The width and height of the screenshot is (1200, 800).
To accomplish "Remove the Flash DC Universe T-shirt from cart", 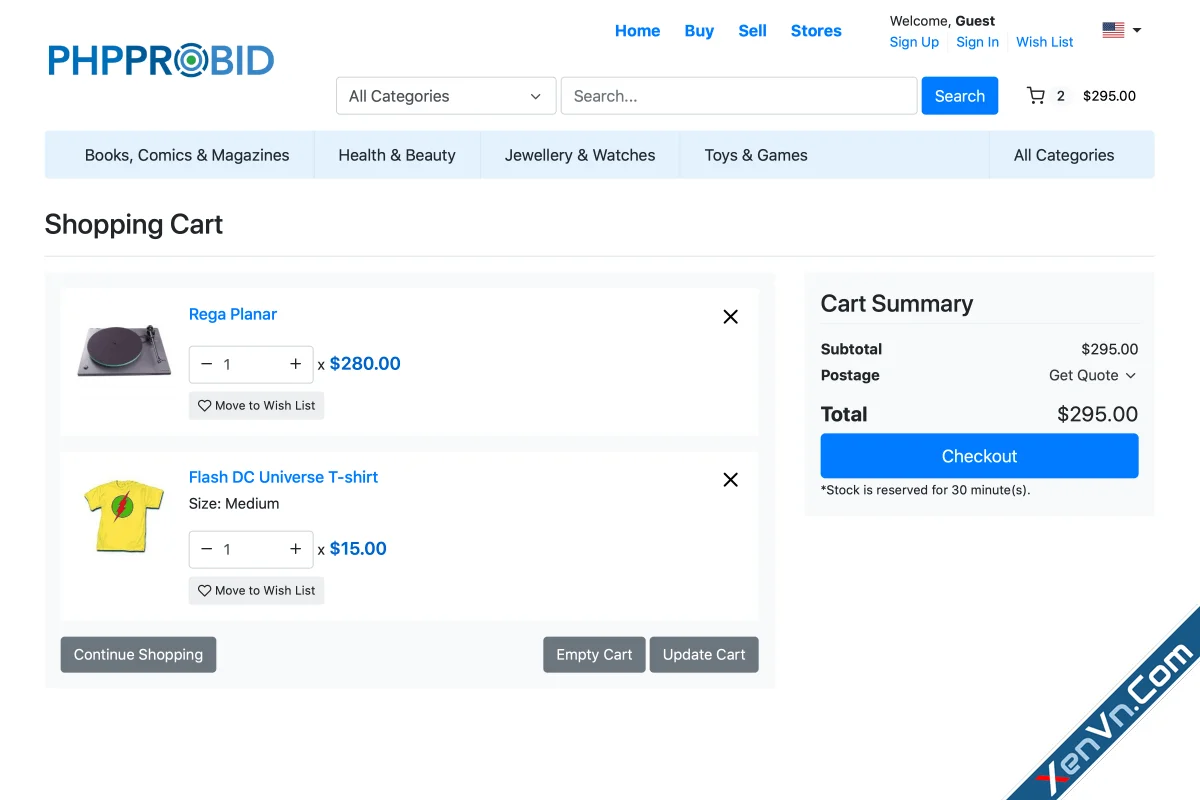I will coord(730,479).
